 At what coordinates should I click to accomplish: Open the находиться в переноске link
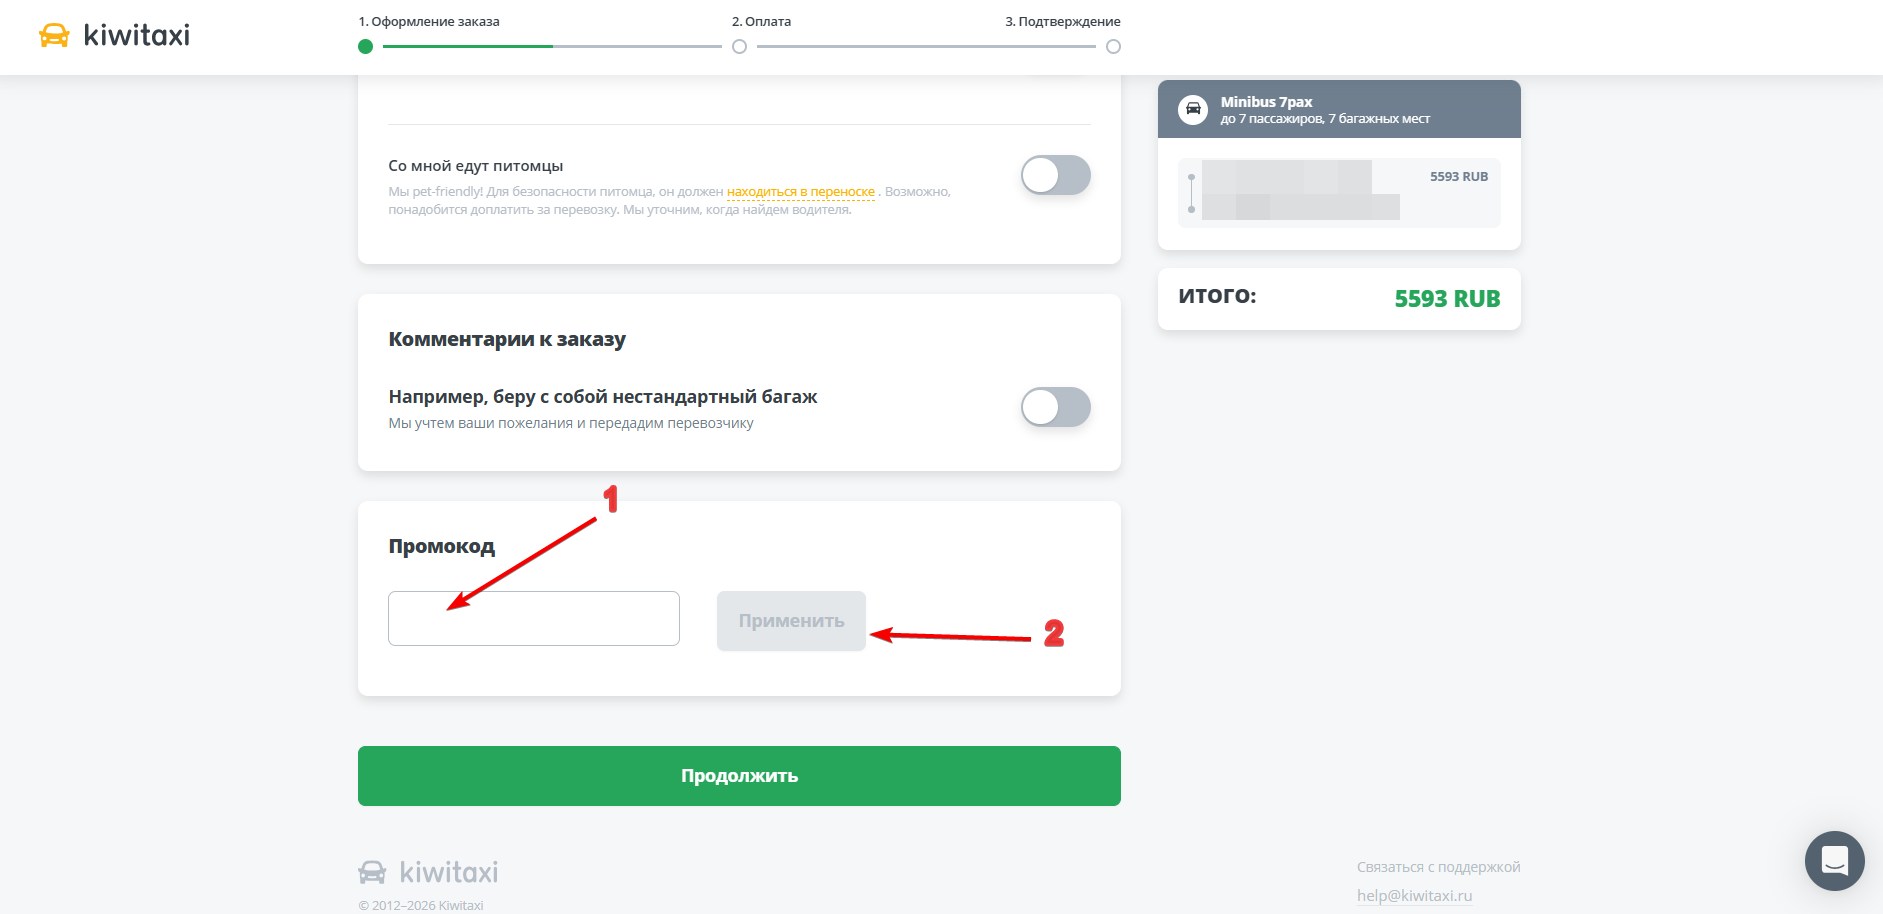click(801, 191)
